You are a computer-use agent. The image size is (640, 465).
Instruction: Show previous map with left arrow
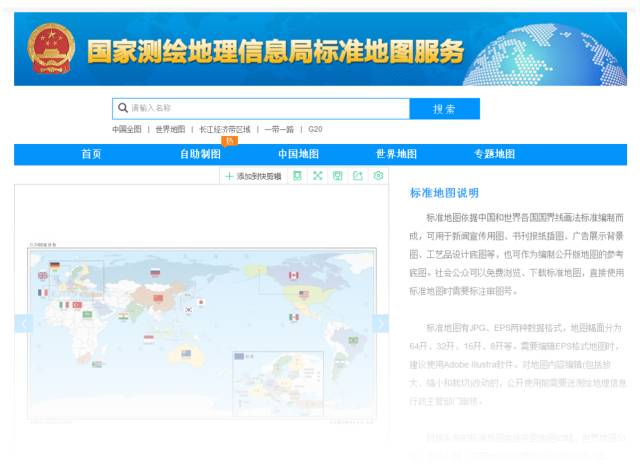[x=23, y=324]
